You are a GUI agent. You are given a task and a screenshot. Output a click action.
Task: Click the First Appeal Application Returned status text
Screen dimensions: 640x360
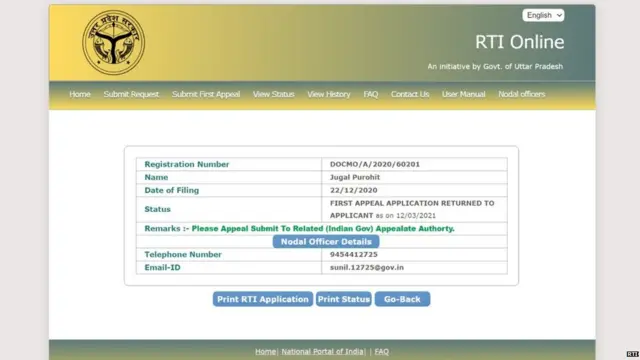(x=412, y=209)
